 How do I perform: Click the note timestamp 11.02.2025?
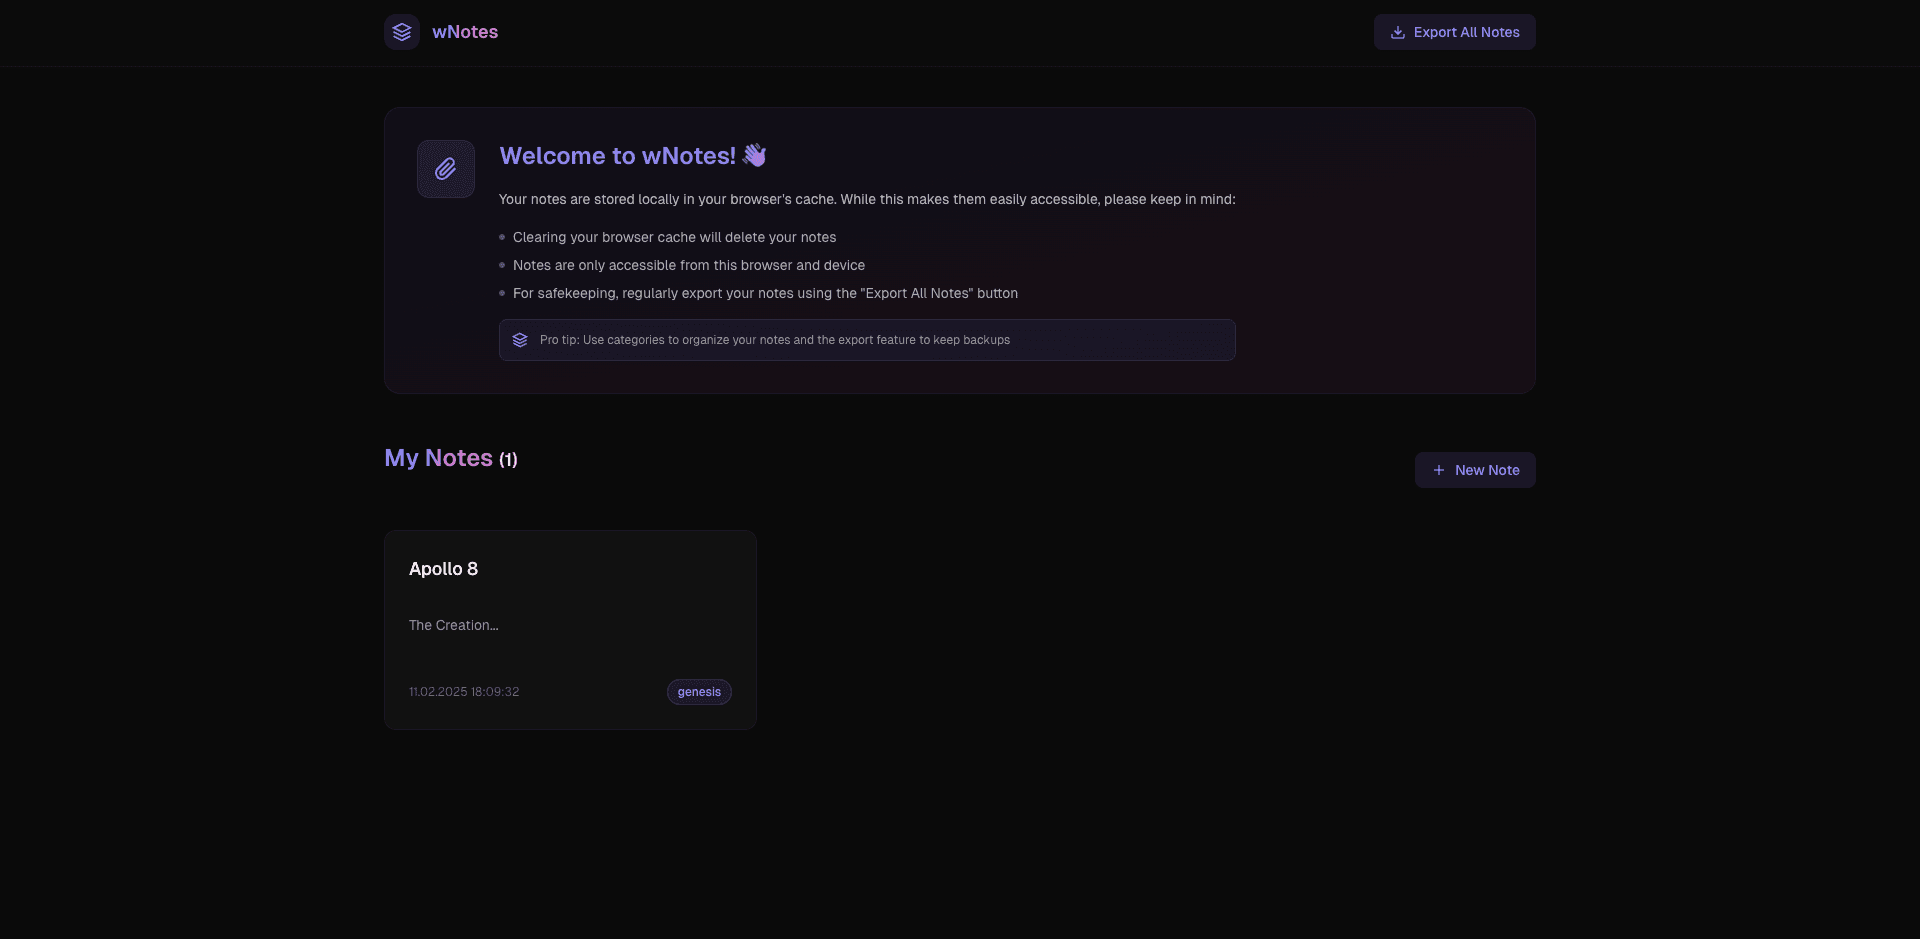pos(464,692)
